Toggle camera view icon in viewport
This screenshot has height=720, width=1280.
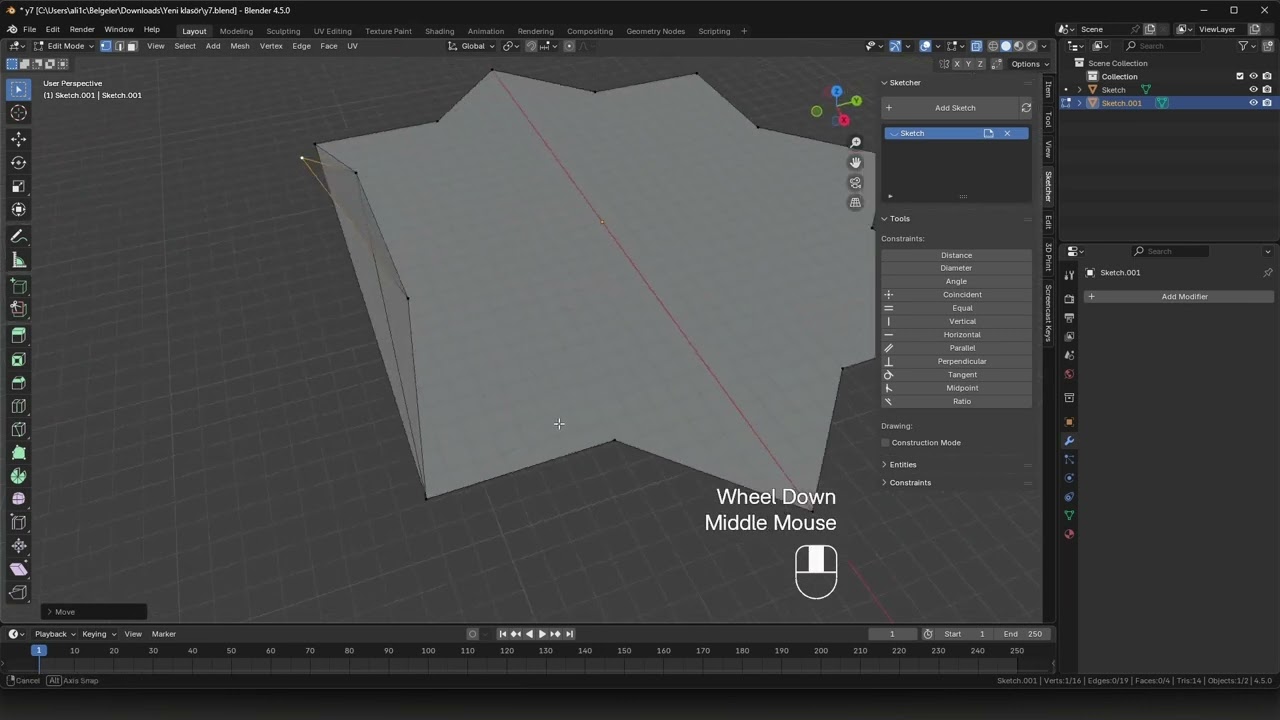(x=855, y=182)
